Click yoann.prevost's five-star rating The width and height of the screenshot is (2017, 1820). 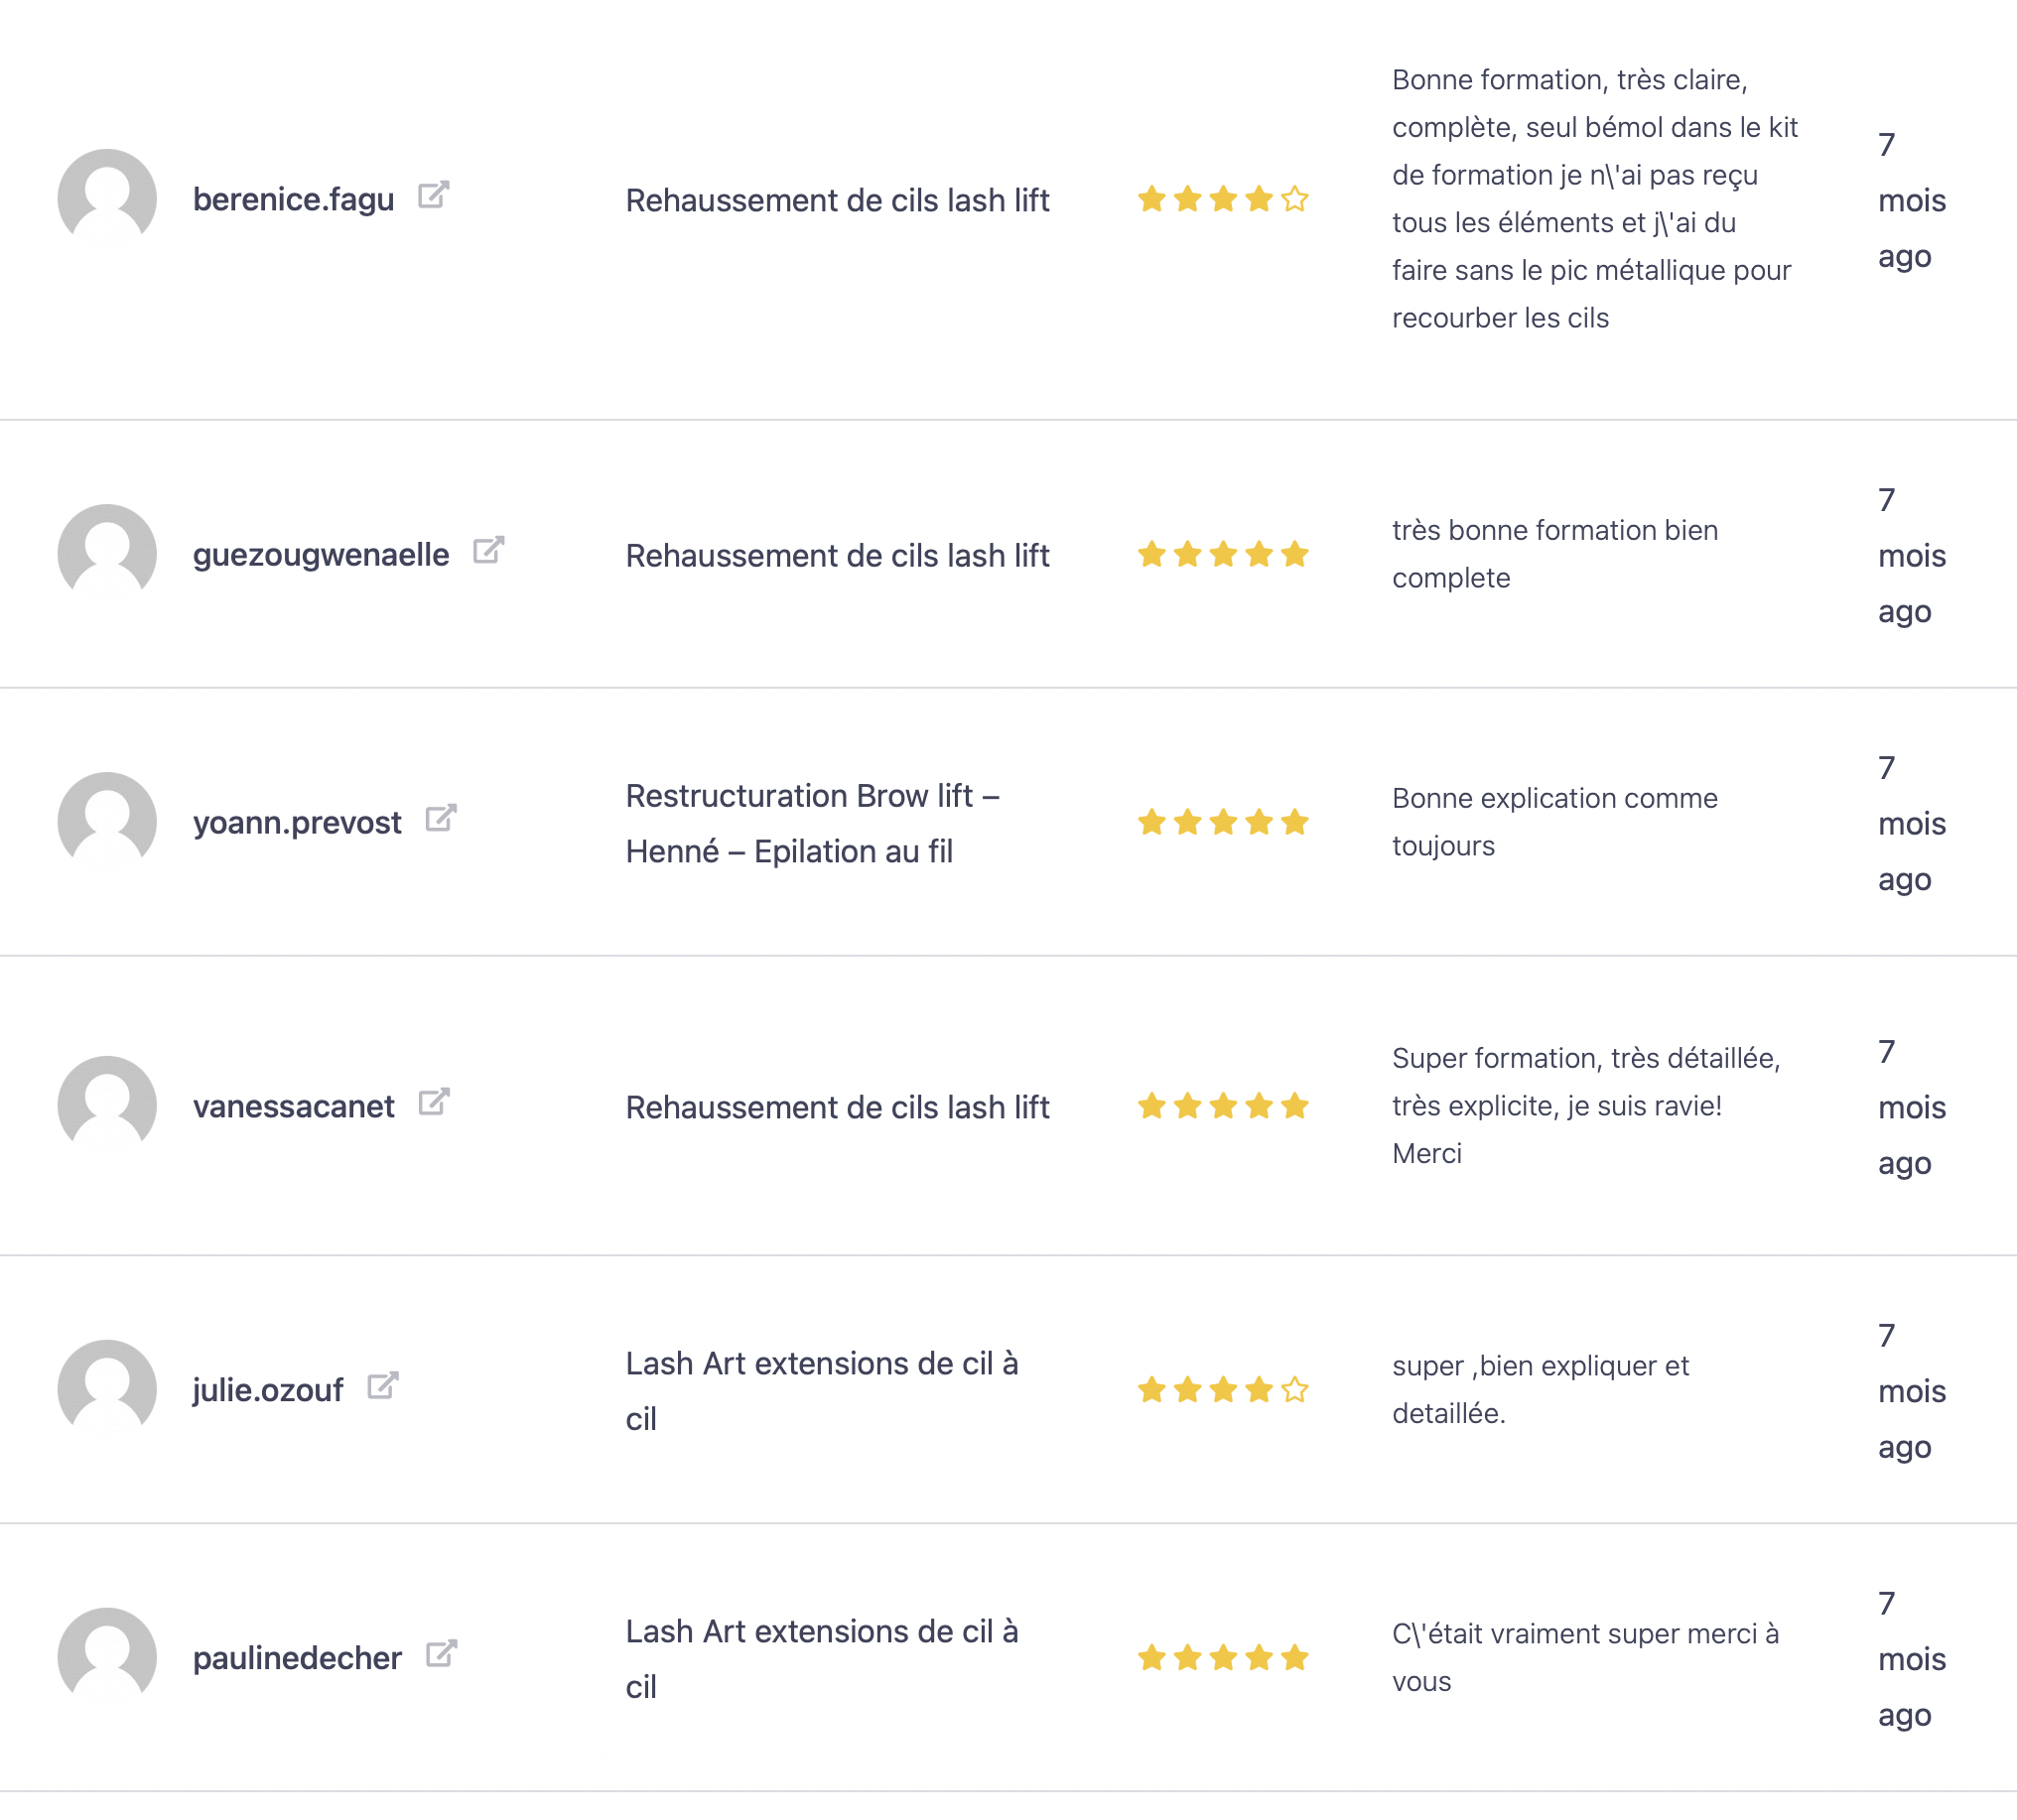click(x=1222, y=822)
